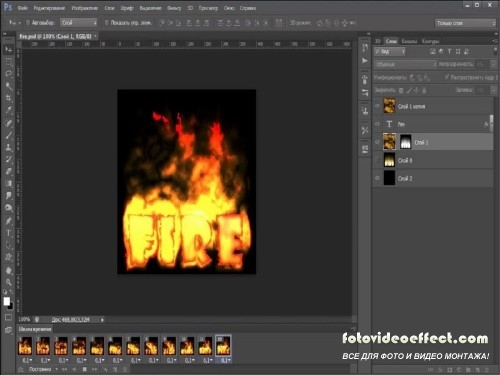
Task: Select animation frame 1 thumbnail
Action: point(25,346)
